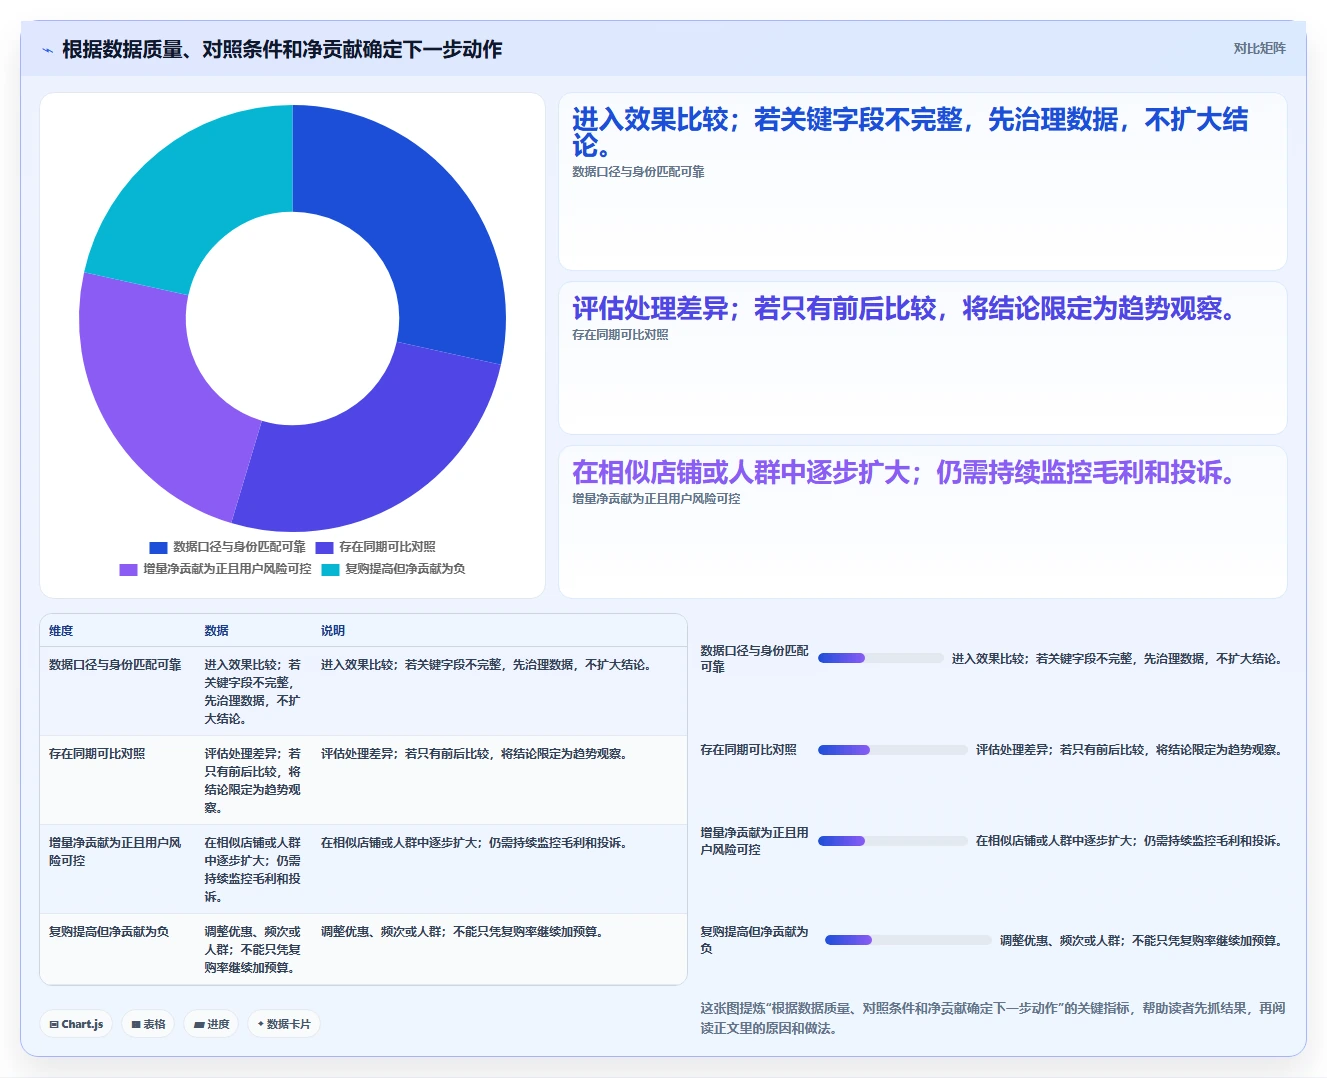Click the progress bar for 数据口径与身份匹配可靠
Screen dimensions: 1327x1078
point(881,658)
